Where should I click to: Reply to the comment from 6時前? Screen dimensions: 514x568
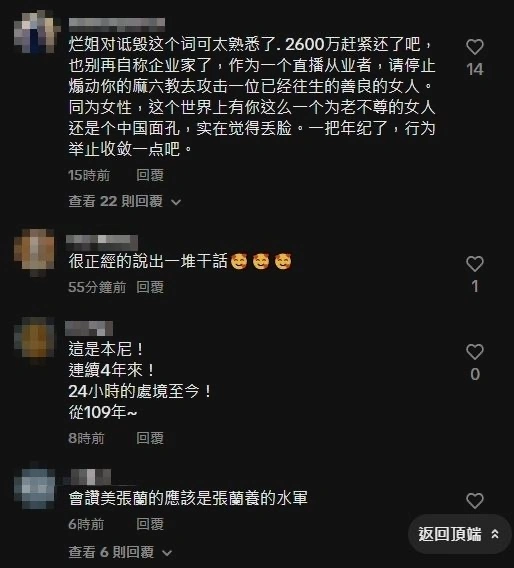tap(150, 524)
